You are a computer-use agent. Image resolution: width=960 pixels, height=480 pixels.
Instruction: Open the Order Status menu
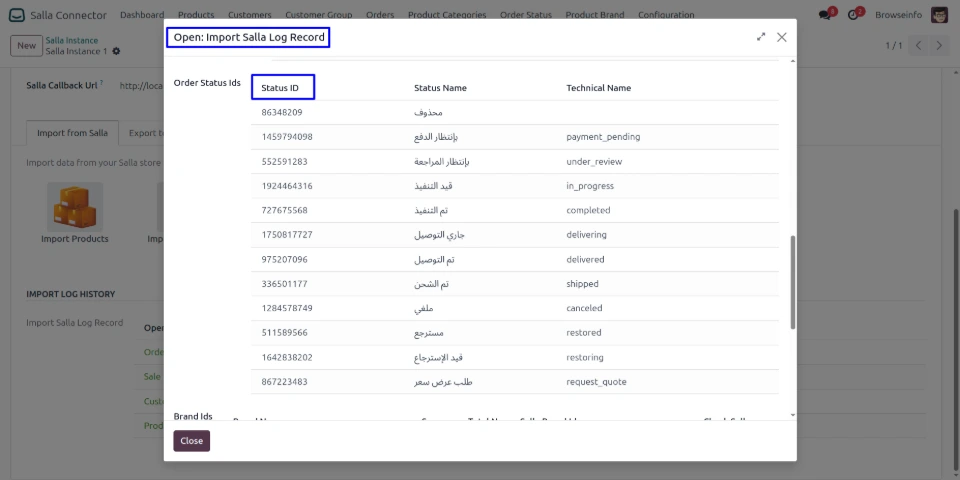[x=525, y=15]
